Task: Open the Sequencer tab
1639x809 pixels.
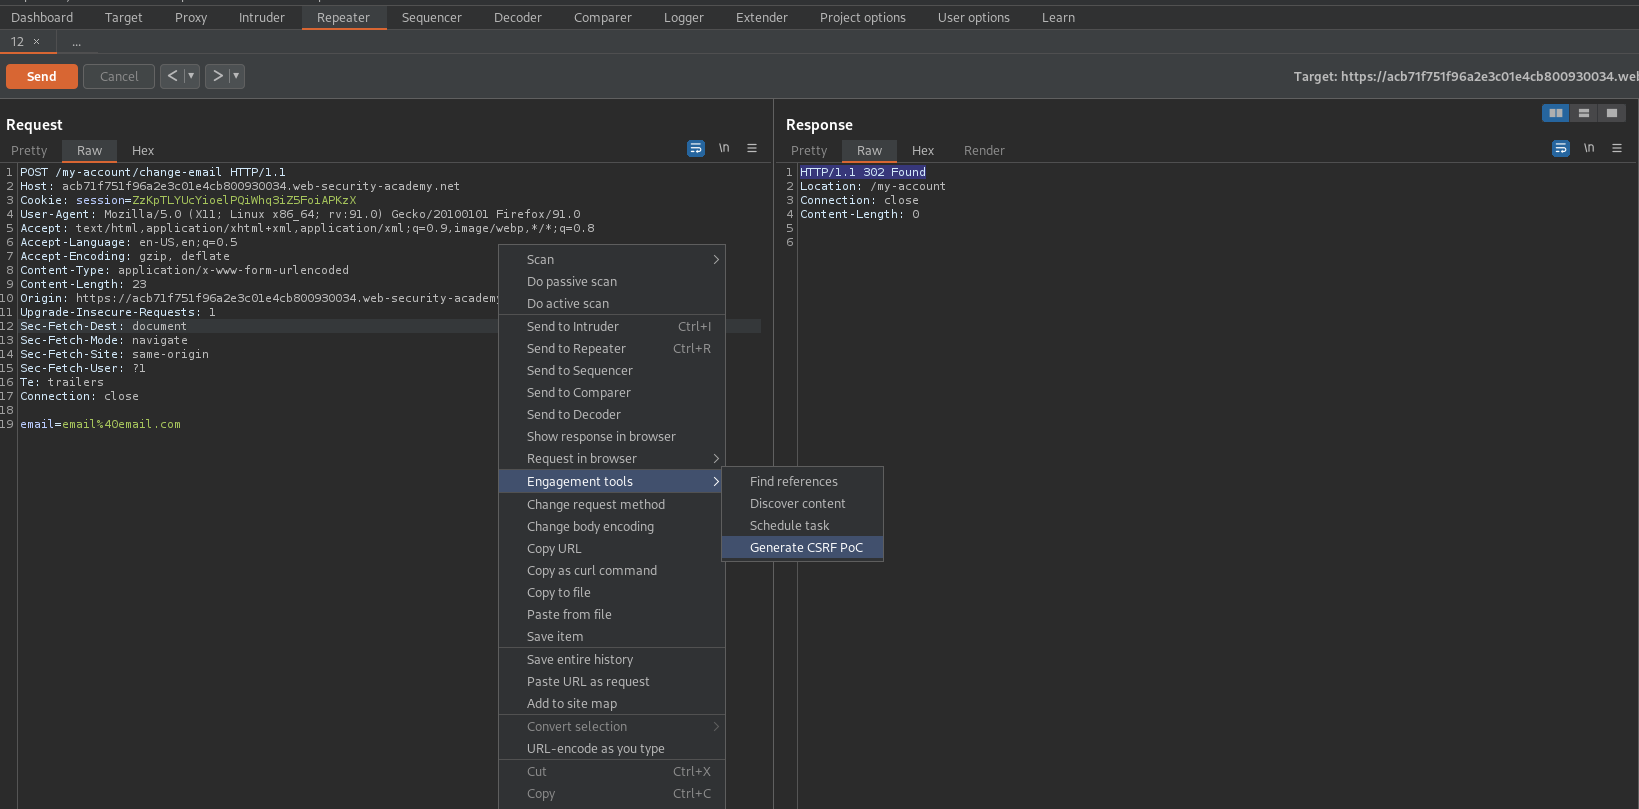Action: 432,17
